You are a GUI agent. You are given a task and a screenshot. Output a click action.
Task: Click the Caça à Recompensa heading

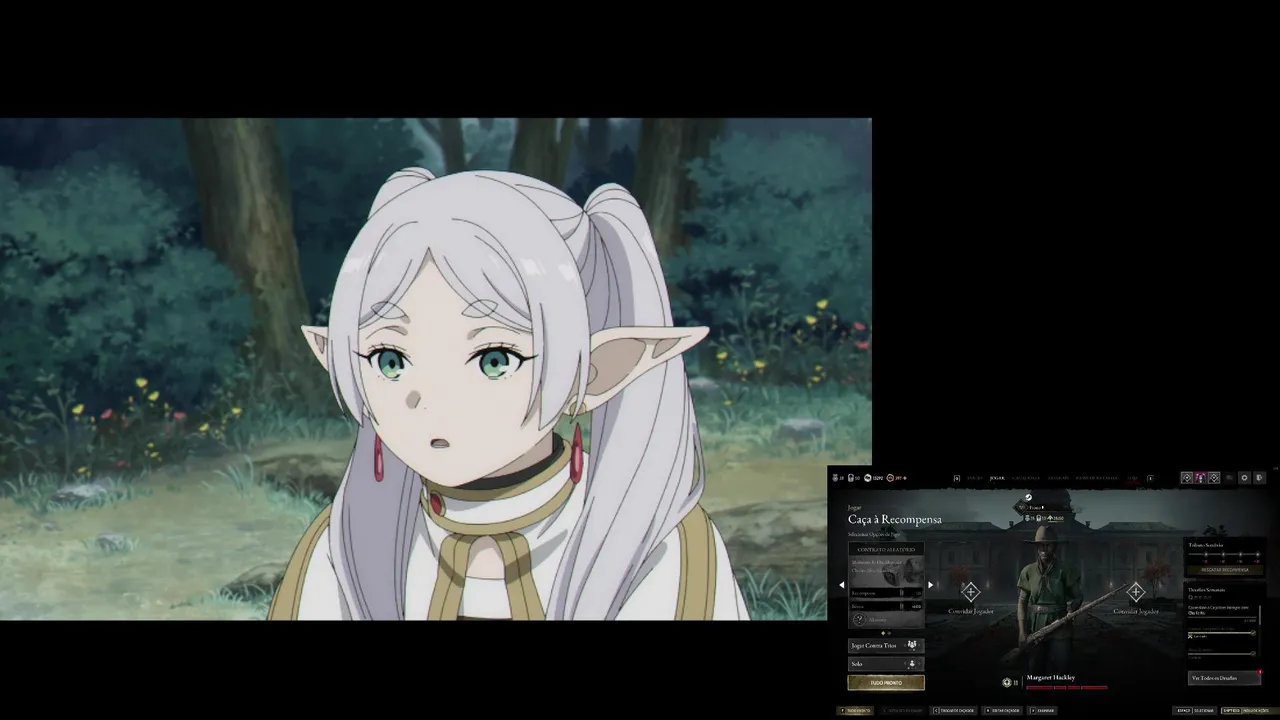895,519
